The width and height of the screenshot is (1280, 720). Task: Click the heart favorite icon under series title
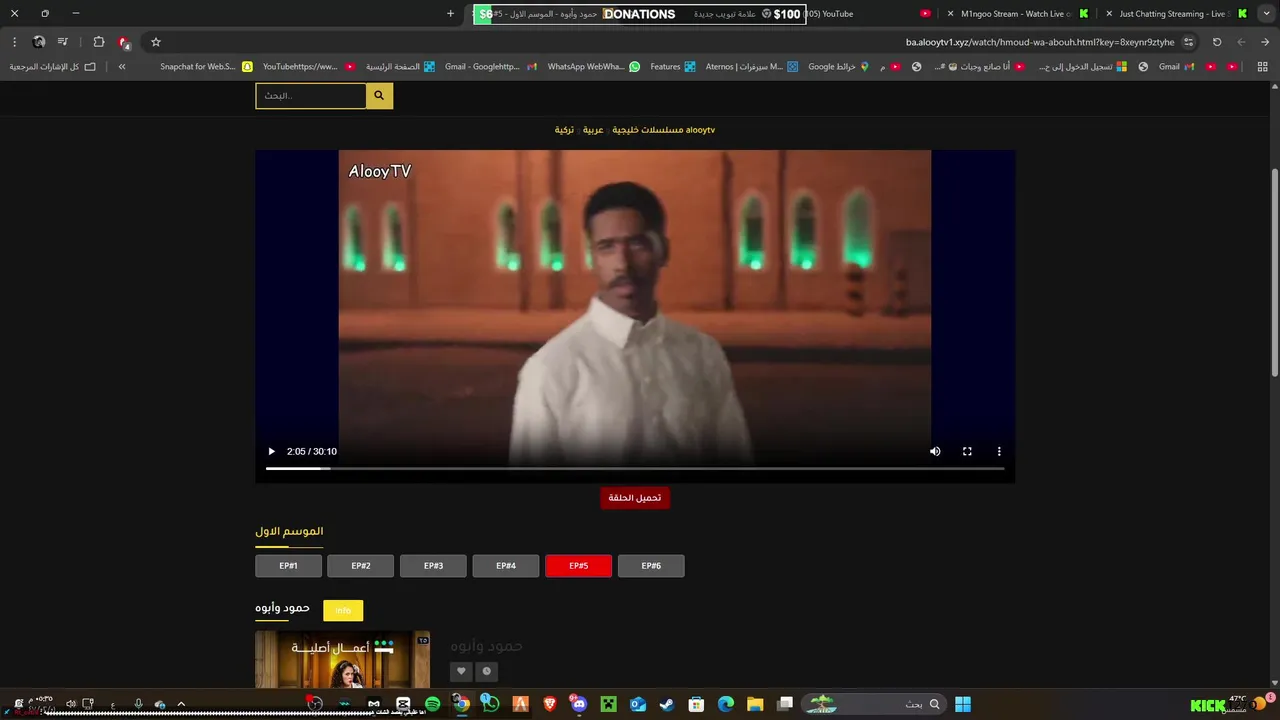tap(461, 672)
